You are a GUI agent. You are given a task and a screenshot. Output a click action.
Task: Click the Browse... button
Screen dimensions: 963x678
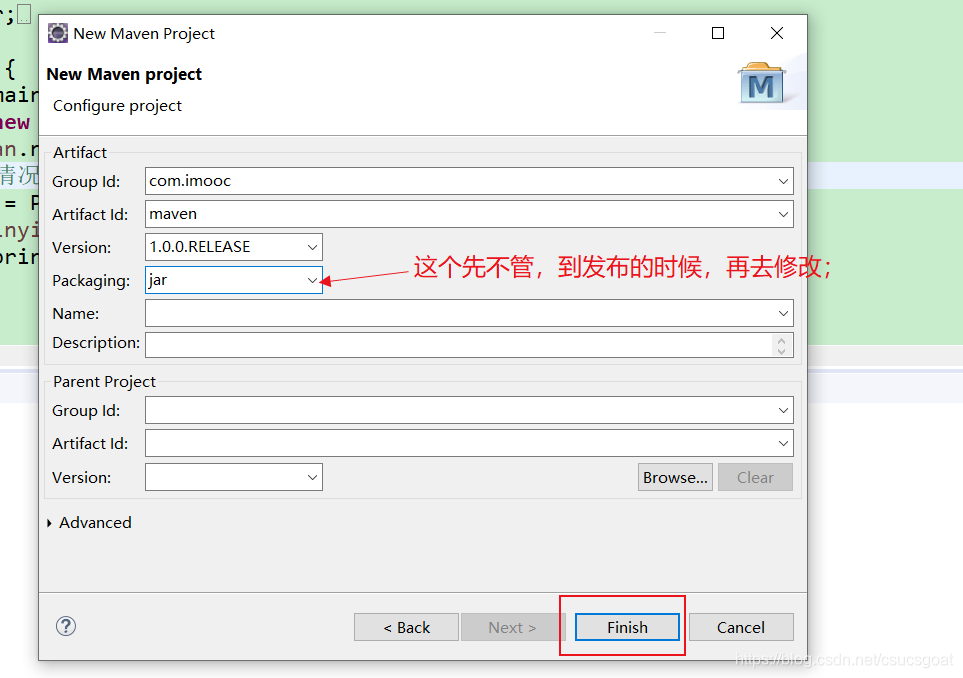(x=675, y=477)
